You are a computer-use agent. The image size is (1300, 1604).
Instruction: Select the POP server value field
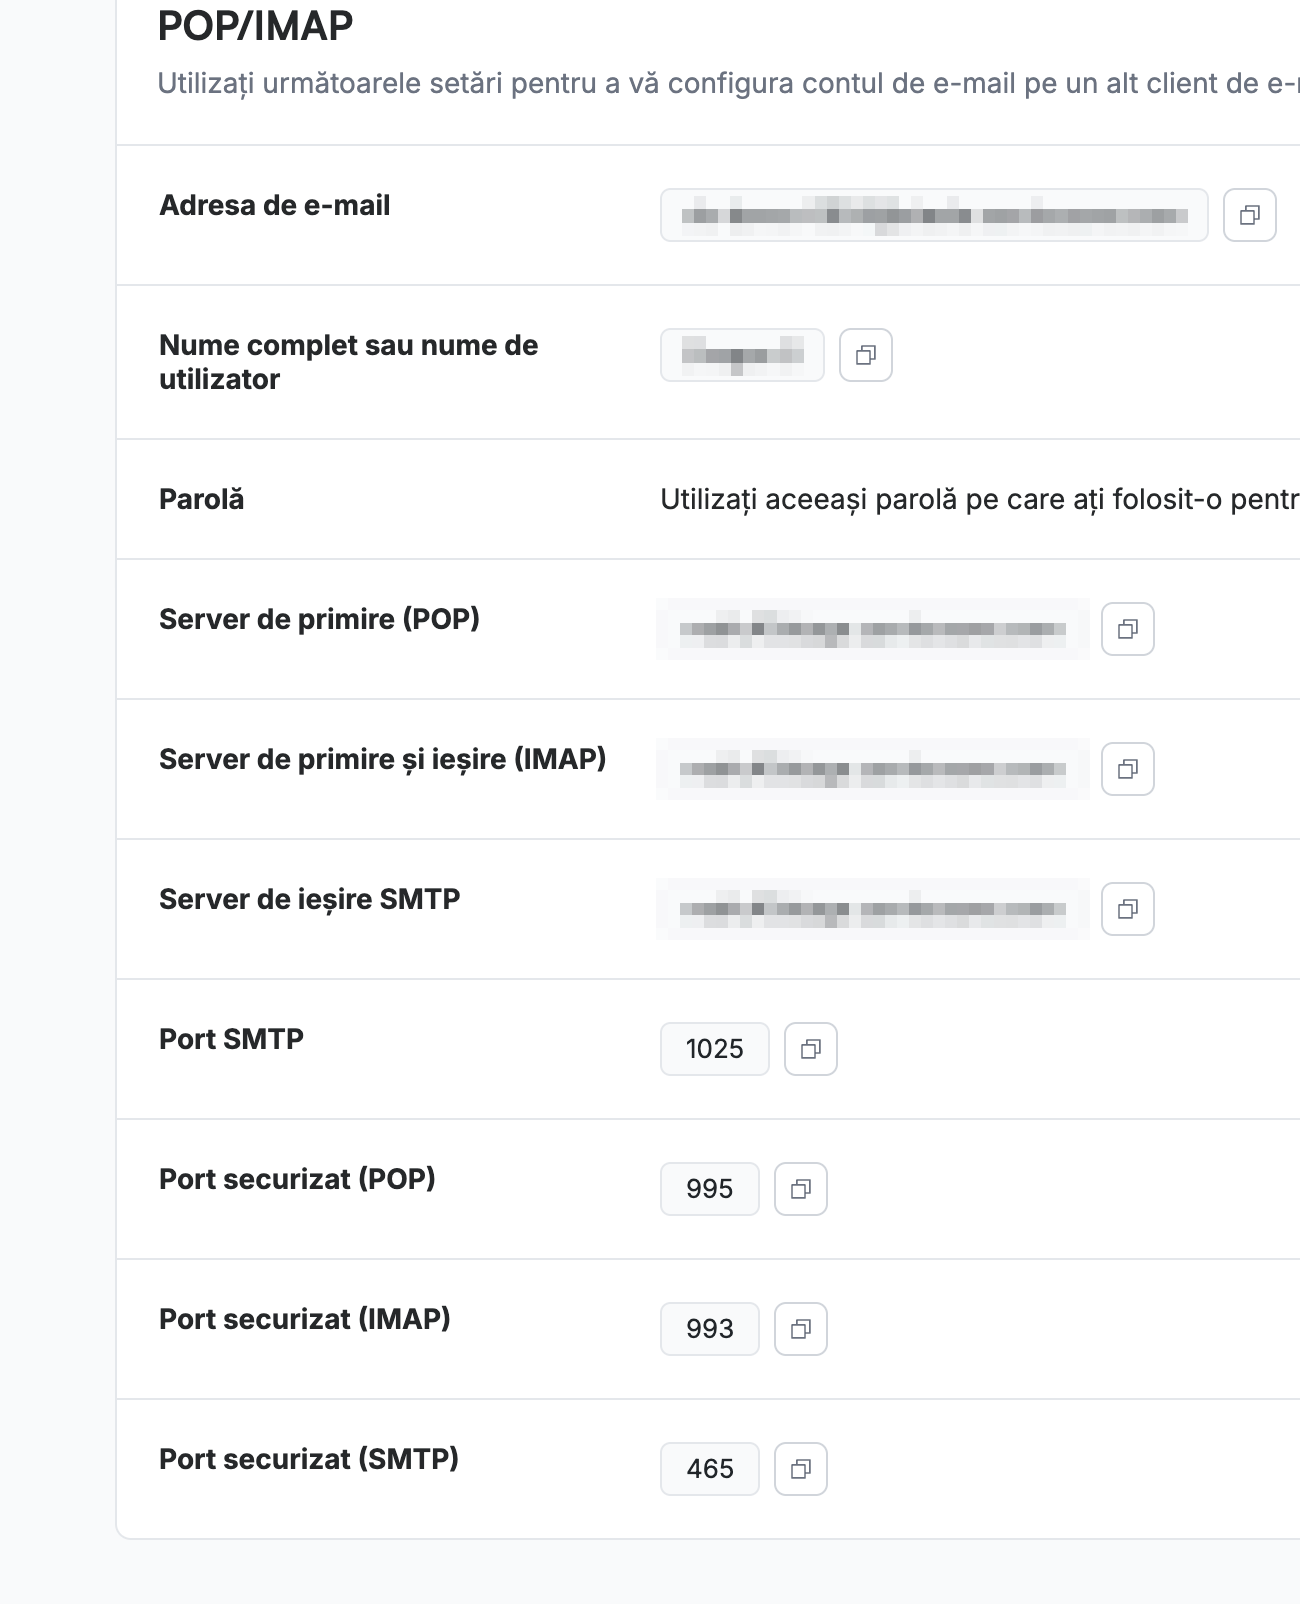point(873,629)
